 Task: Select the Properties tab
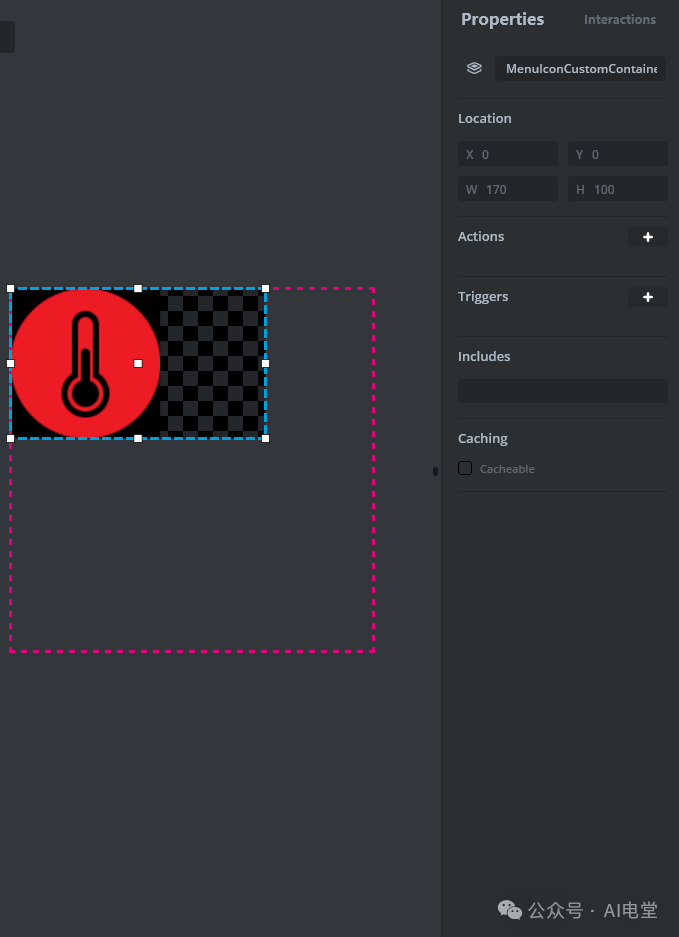click(502, 20)
